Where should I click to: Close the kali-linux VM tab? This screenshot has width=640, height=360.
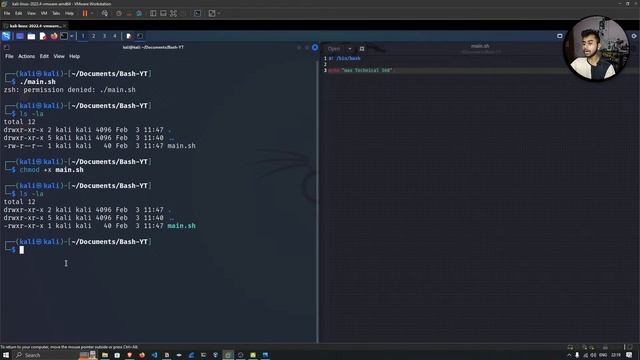(64, 26)
